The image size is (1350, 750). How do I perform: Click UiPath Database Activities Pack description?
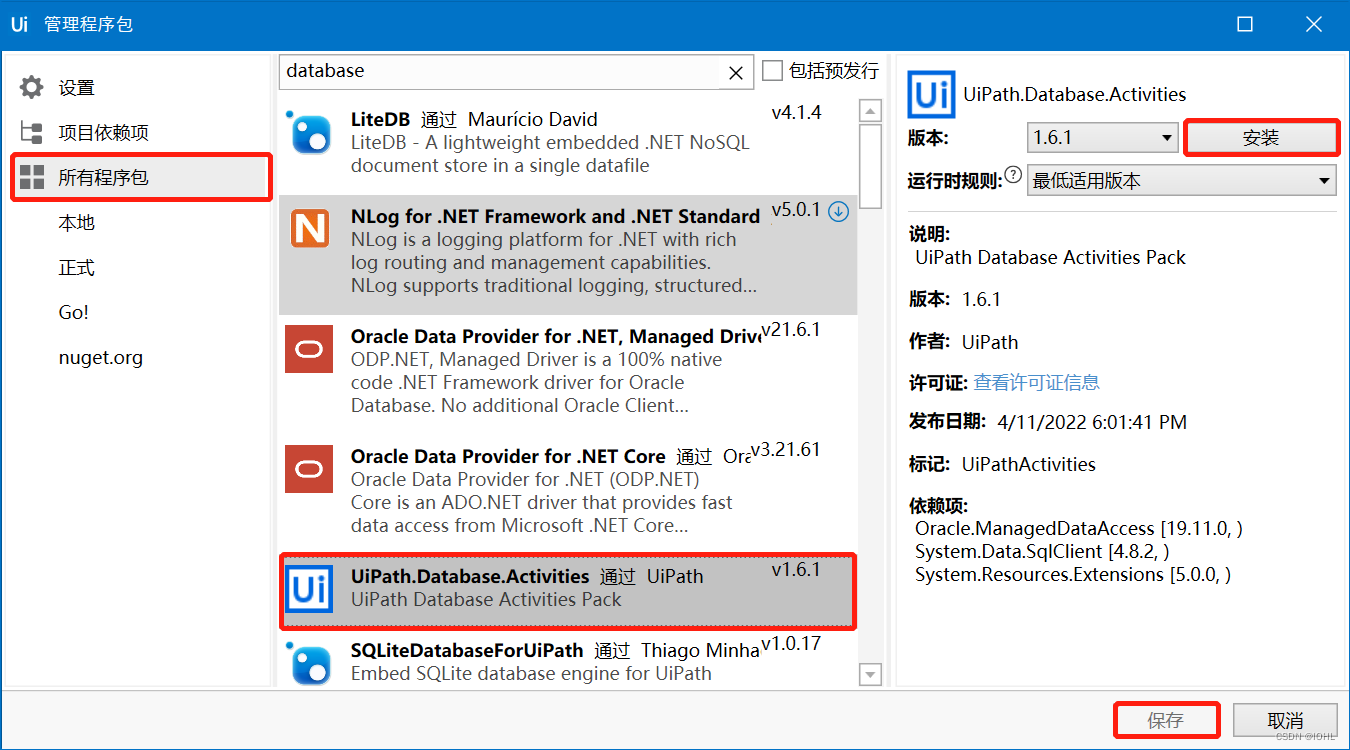[1050, 257]
